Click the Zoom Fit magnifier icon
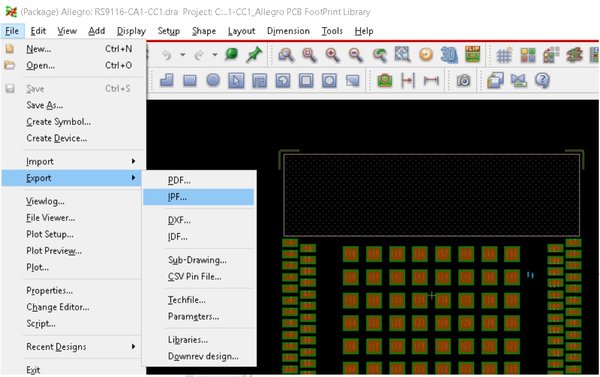This screenshot has height=377, width=600. pos(309,55)
